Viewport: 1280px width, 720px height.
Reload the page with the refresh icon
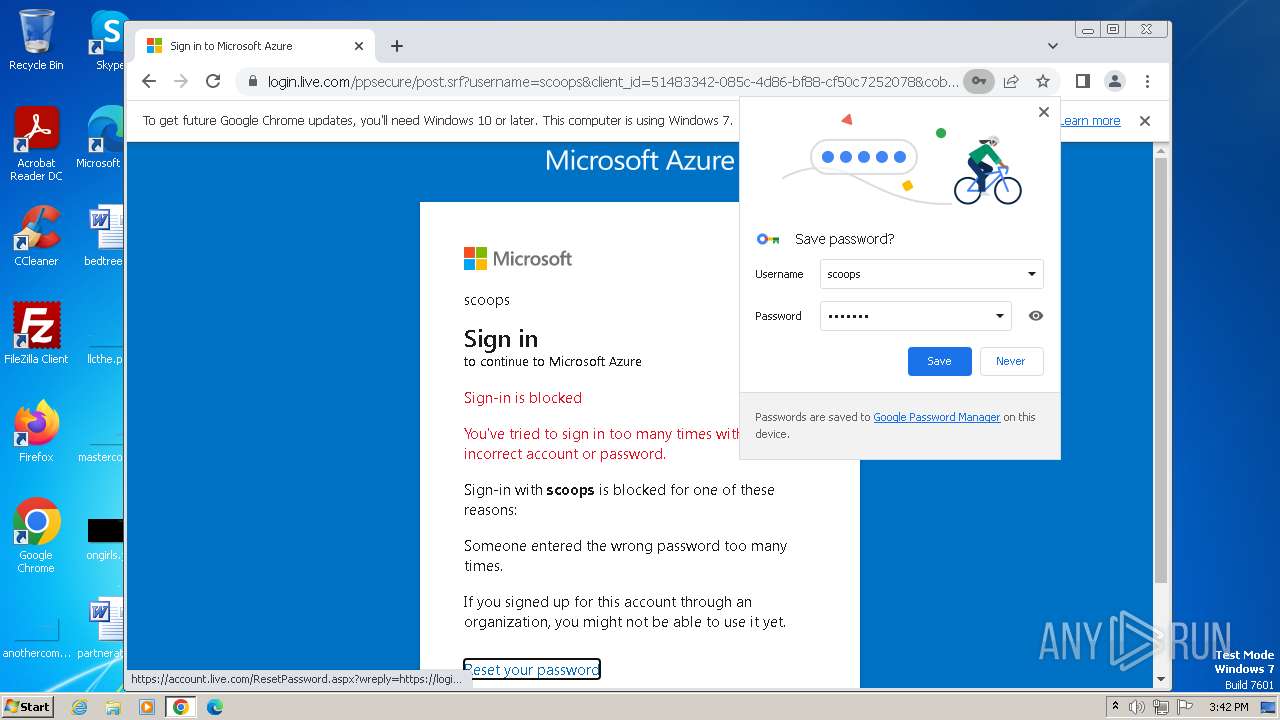click(213, 81)
